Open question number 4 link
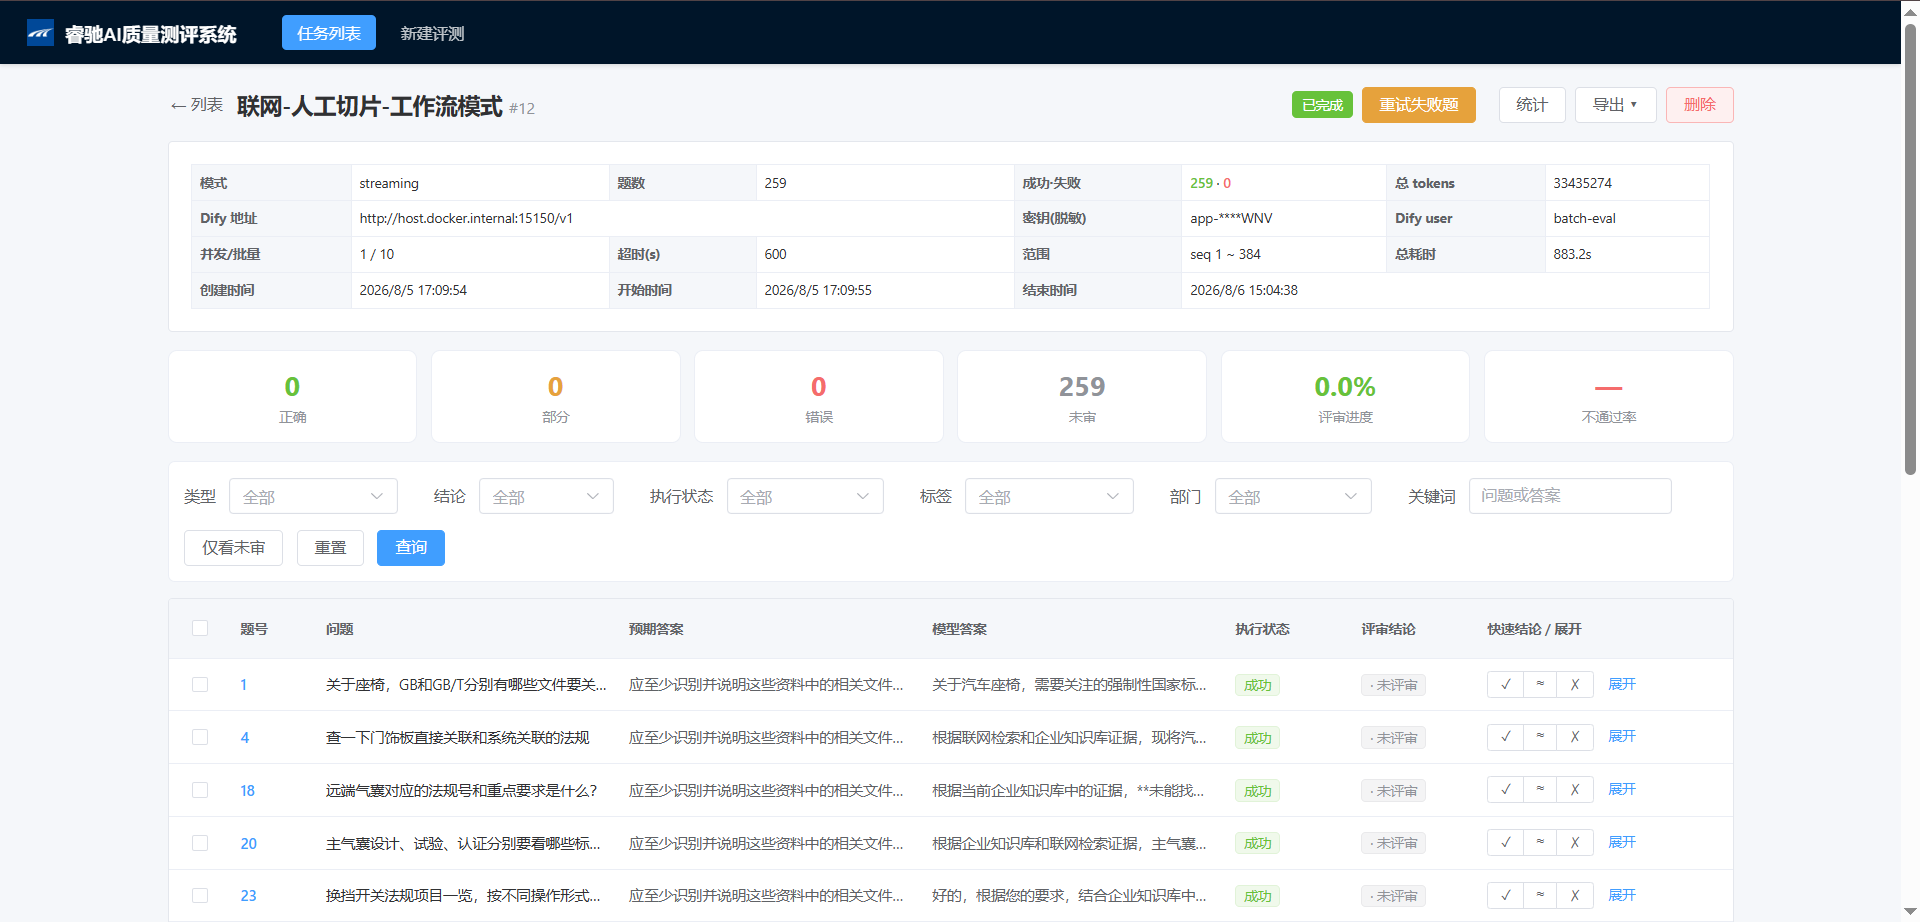 (245, 738)
